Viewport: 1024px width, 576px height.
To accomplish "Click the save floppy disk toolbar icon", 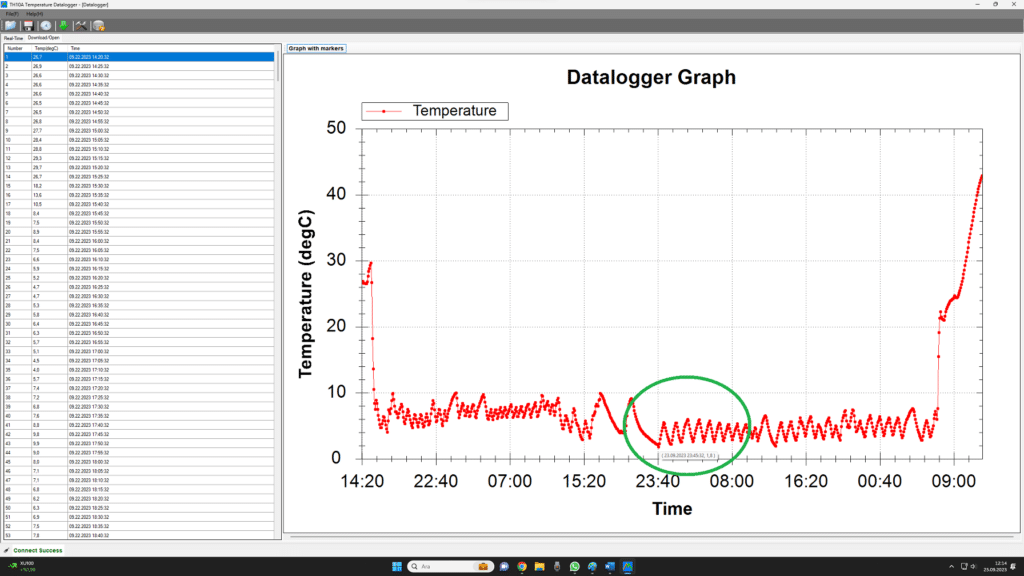I will click(28, 25).
